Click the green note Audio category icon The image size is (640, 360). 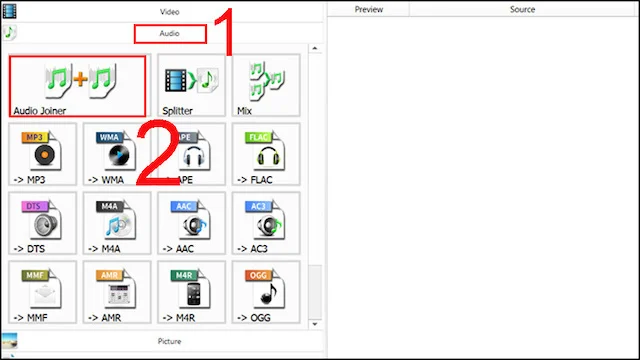(9, 32)
